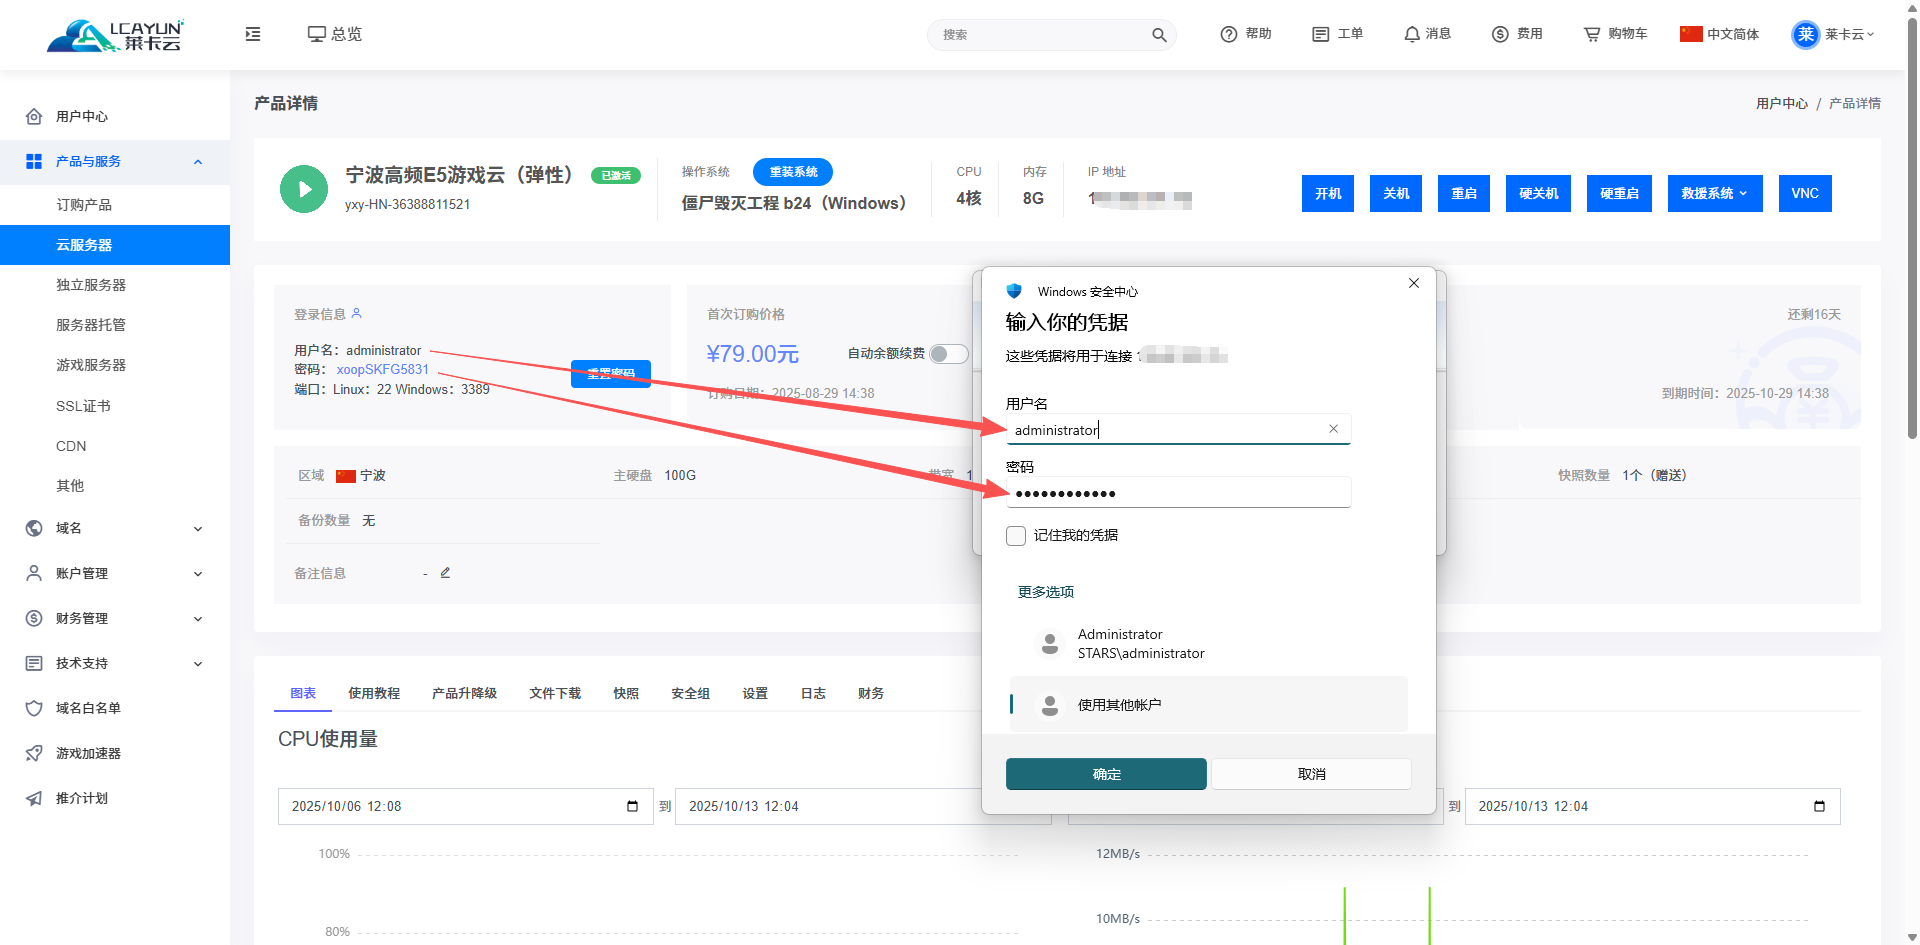Click the green play status icon
1920x945 pixels.
(304, 189)
